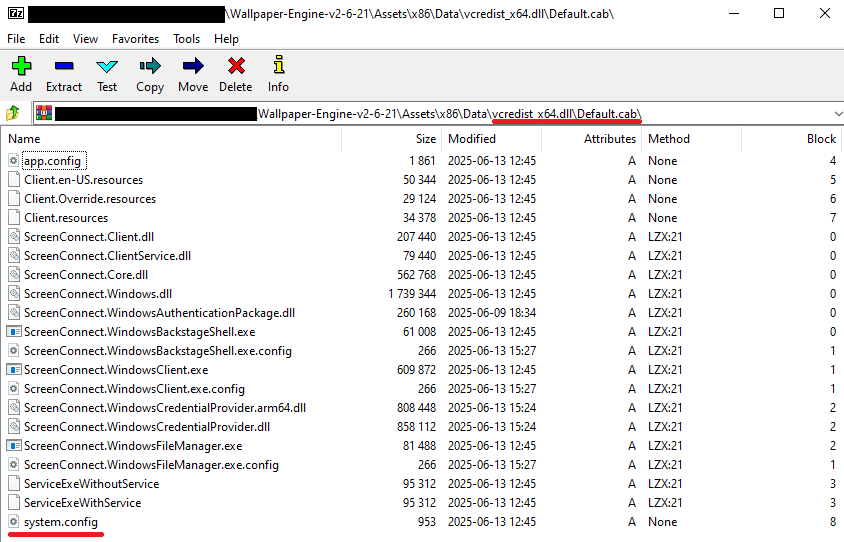Click the icon beside ScreenConnect.WindowsFileManager.exe
This screenshot has width=844, height=542.
point(14,446)
